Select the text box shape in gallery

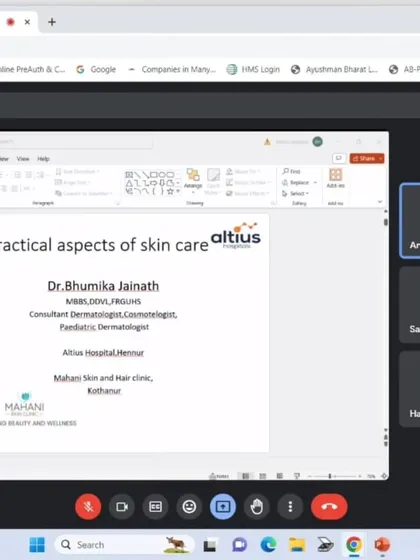(x=129, y=175)
